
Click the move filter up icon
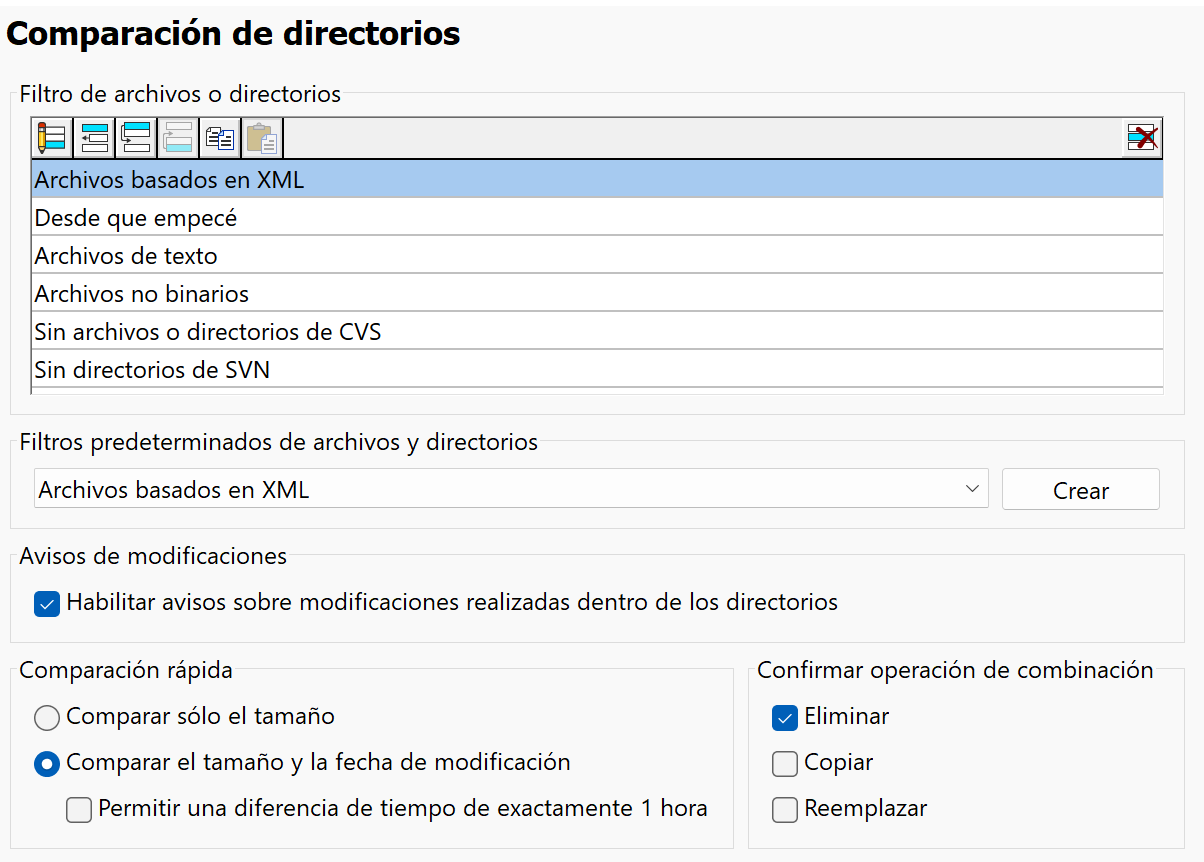click(93, 137)
